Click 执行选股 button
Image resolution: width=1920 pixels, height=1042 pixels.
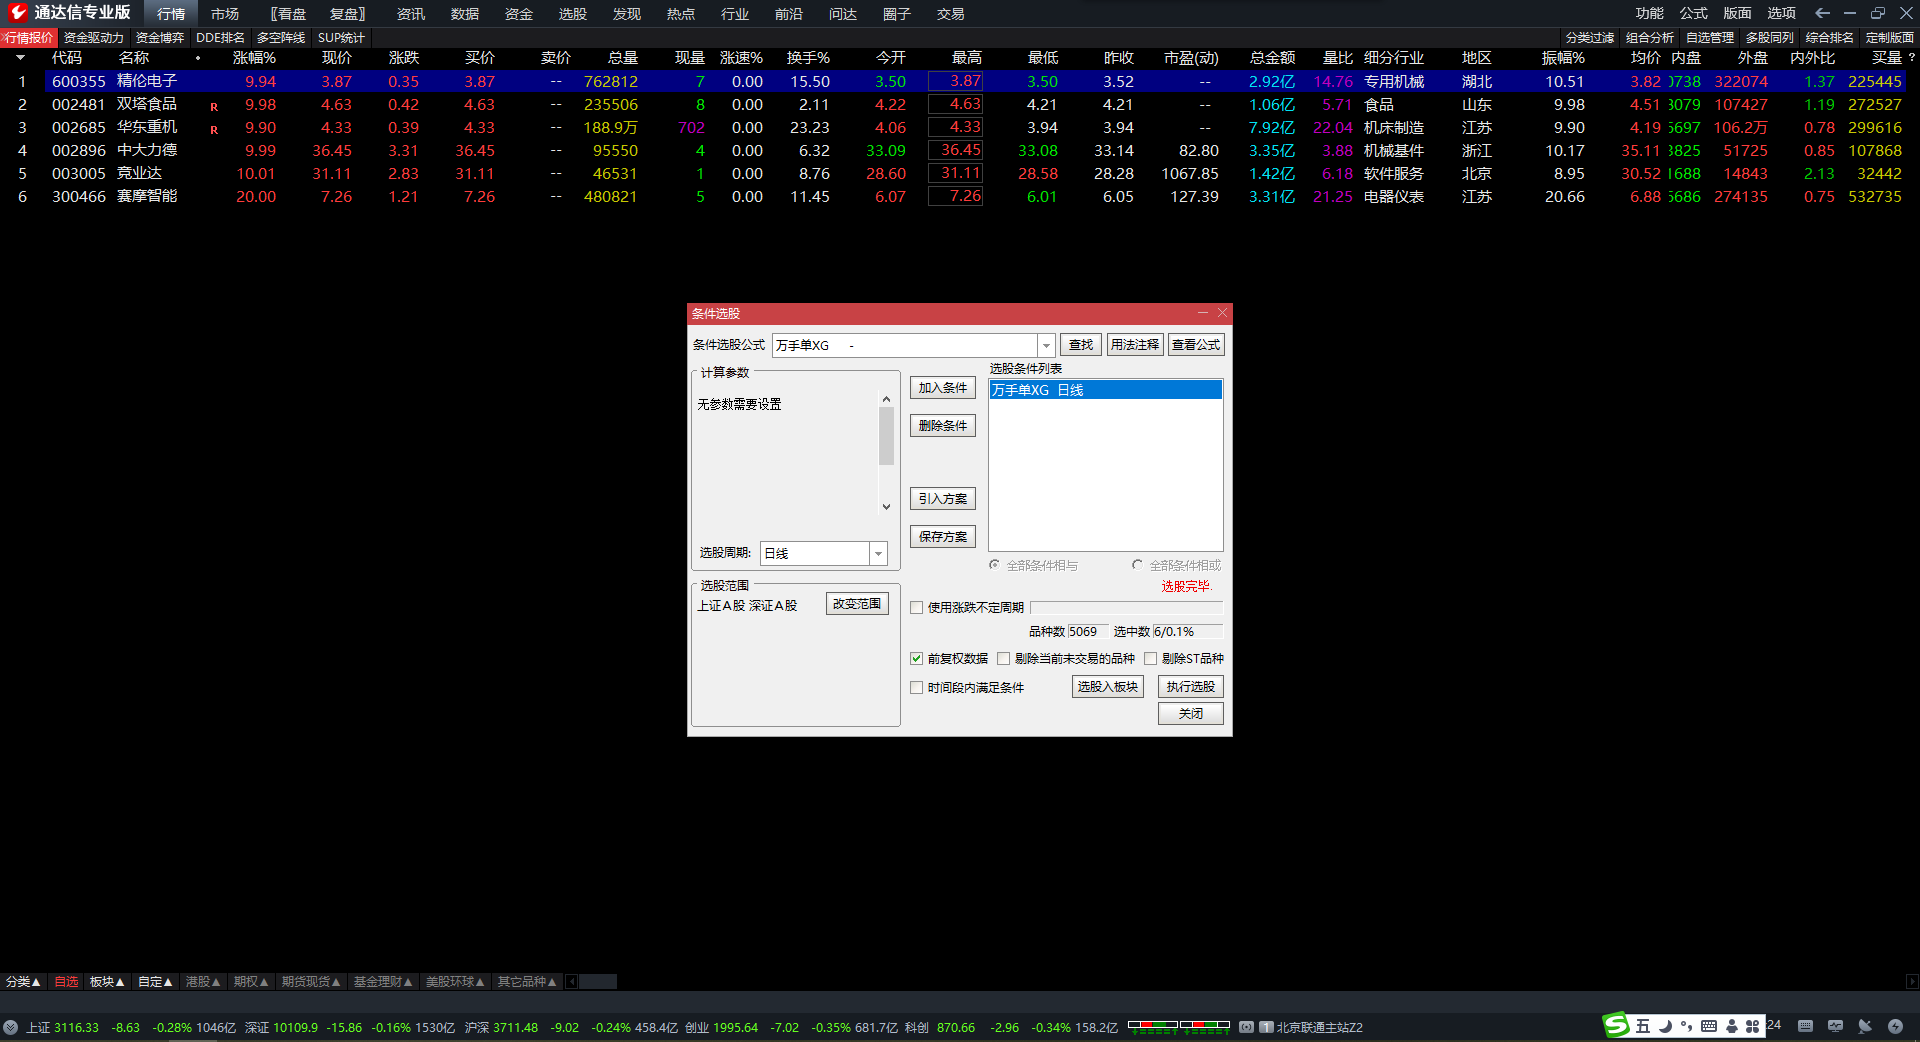click(x=1191, y=687)
